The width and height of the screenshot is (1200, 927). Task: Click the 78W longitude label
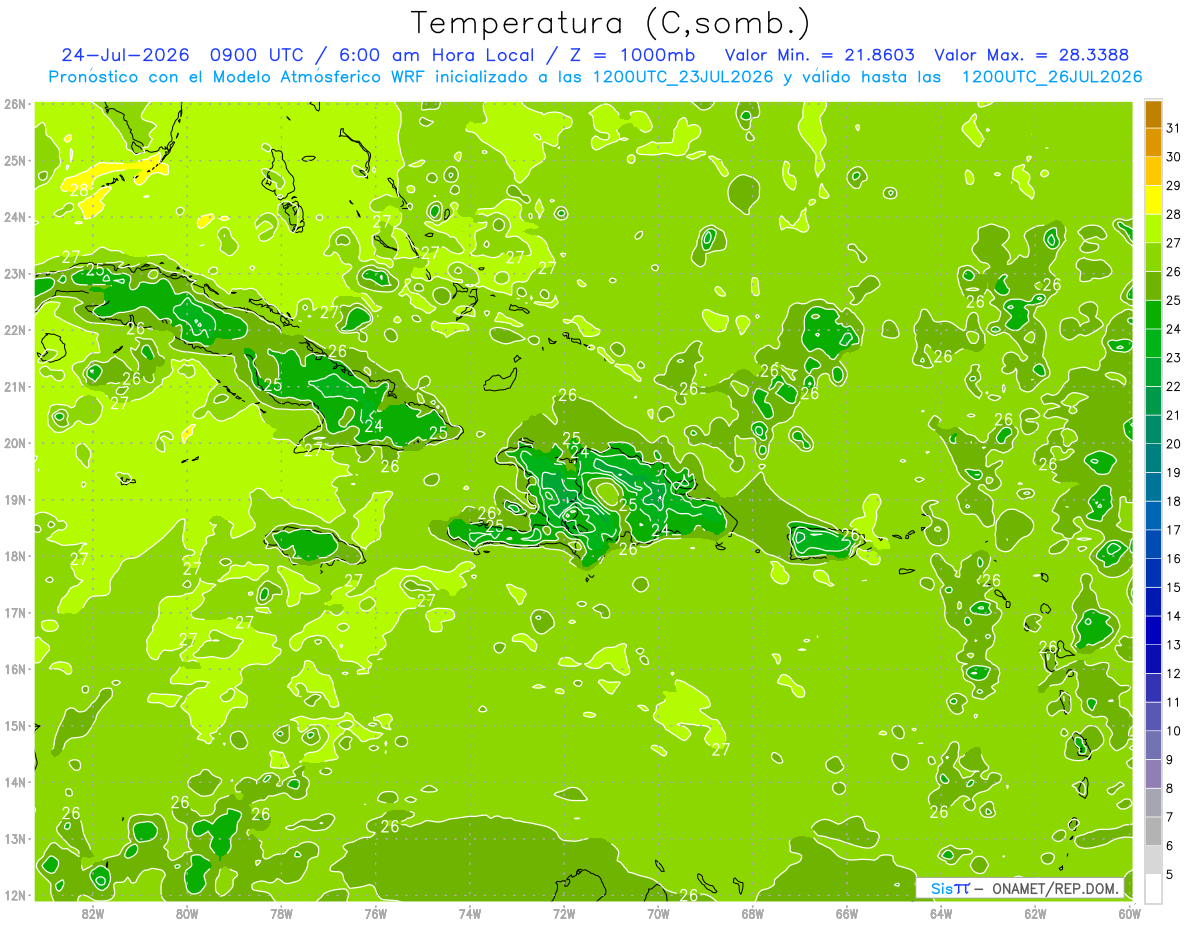coord(281,913)
